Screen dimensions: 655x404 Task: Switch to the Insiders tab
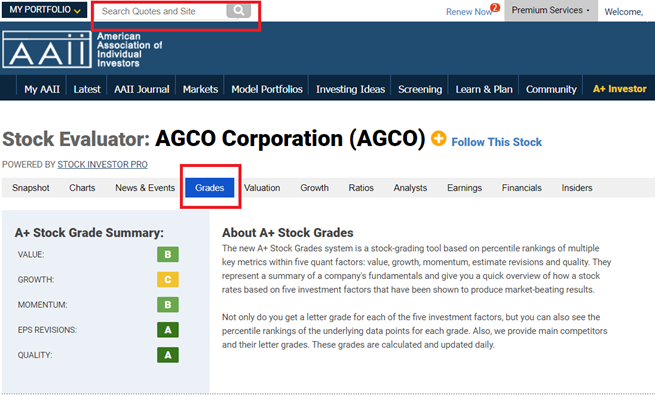(576, 188)
